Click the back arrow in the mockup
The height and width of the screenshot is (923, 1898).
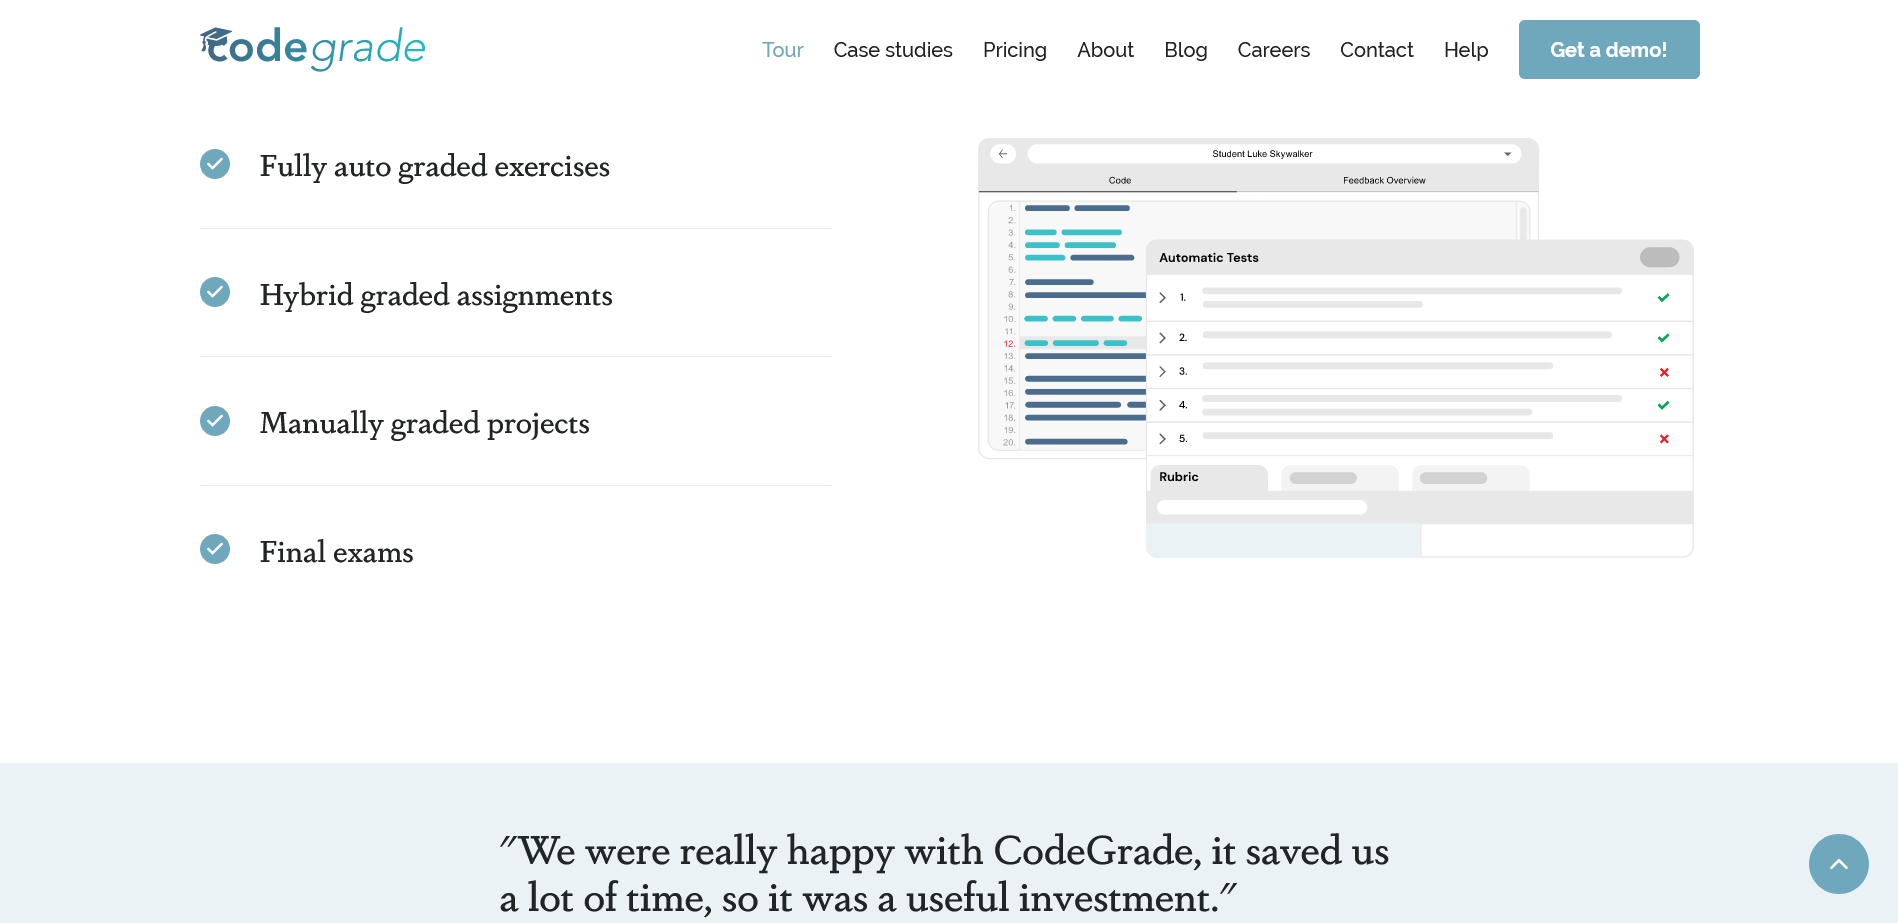click(x=1003, y=154)
